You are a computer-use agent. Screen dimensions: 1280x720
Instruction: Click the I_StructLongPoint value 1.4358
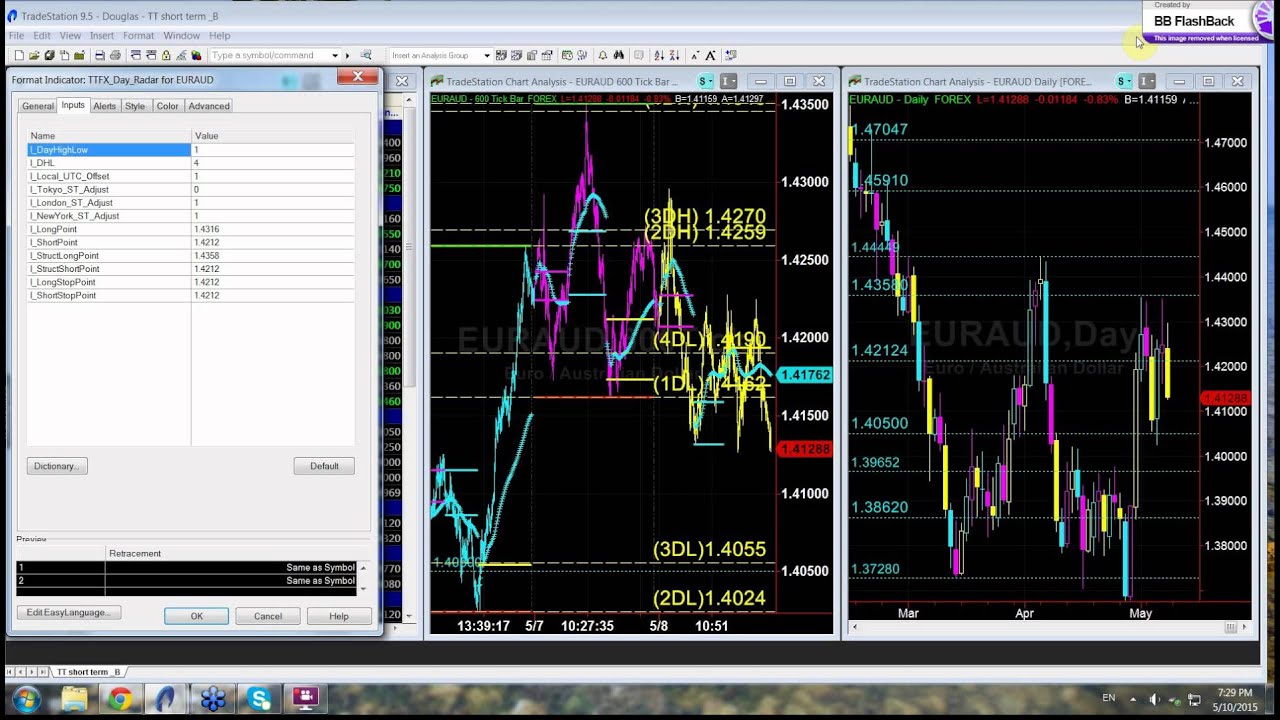click(x=207, y=256)
